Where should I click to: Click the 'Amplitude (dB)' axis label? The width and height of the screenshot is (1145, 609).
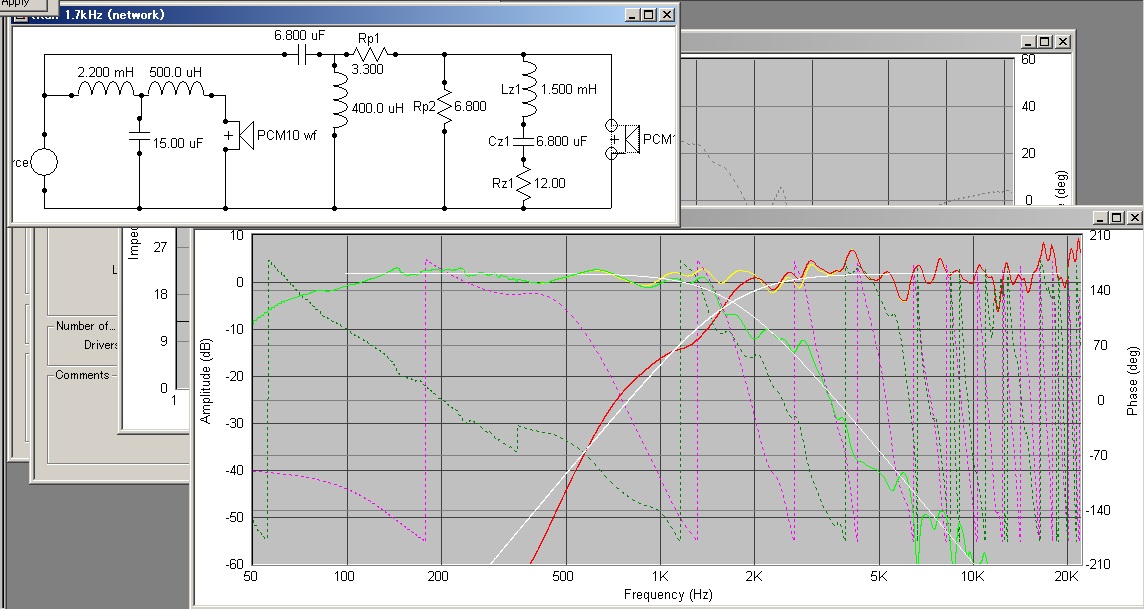(x=206, y=380)
